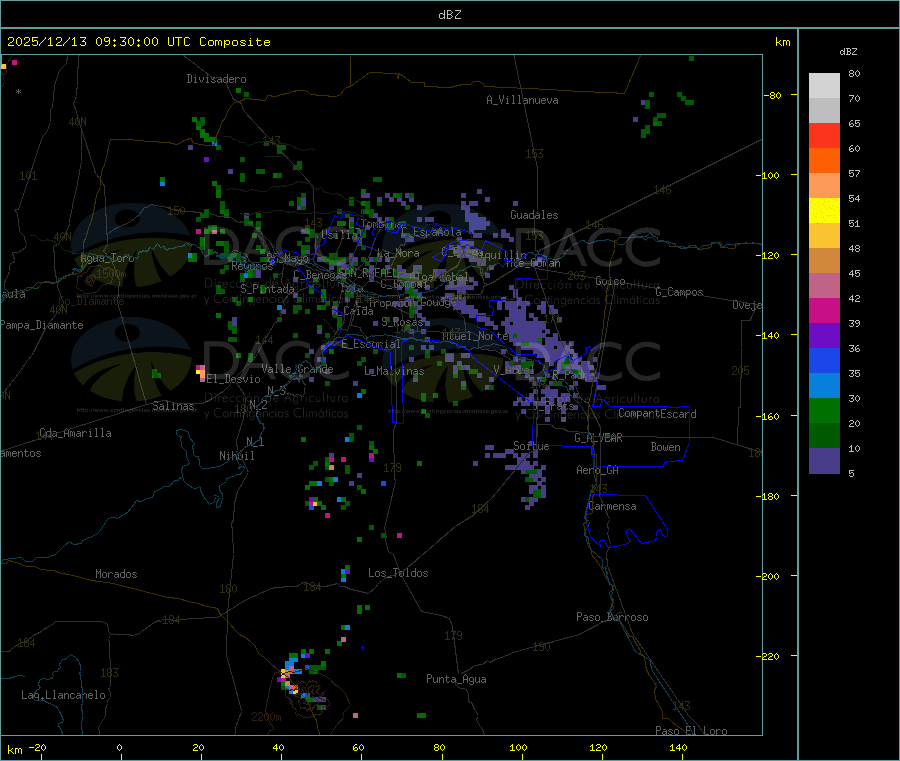Click the orange 57-60 dBZ legend swatch

(x=824, y=161)
